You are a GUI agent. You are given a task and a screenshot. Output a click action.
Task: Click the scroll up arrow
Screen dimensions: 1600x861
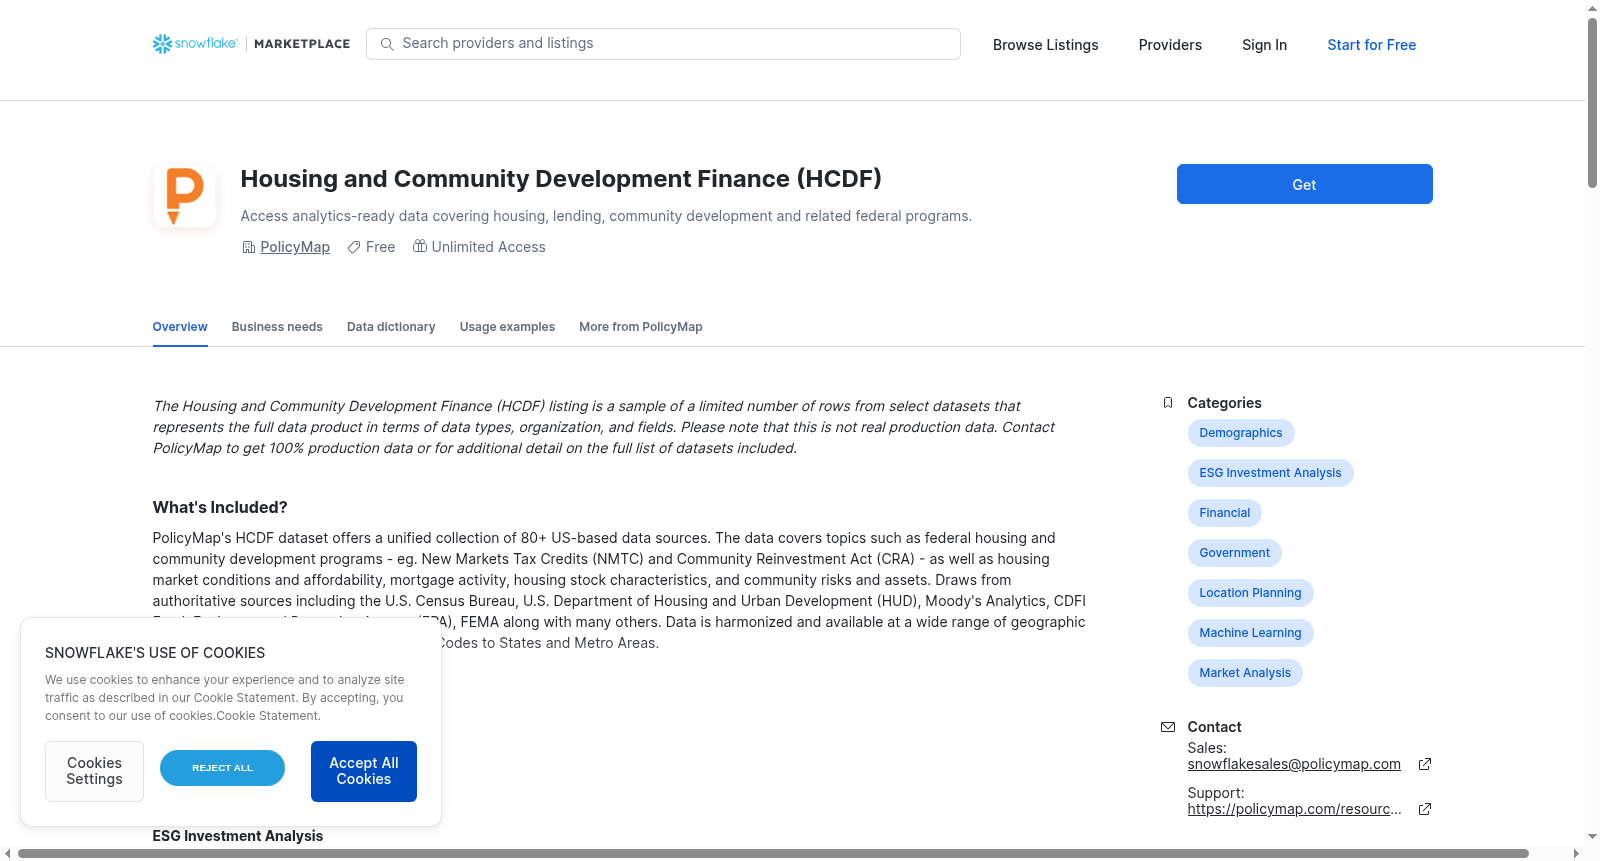coord(1592,8)
